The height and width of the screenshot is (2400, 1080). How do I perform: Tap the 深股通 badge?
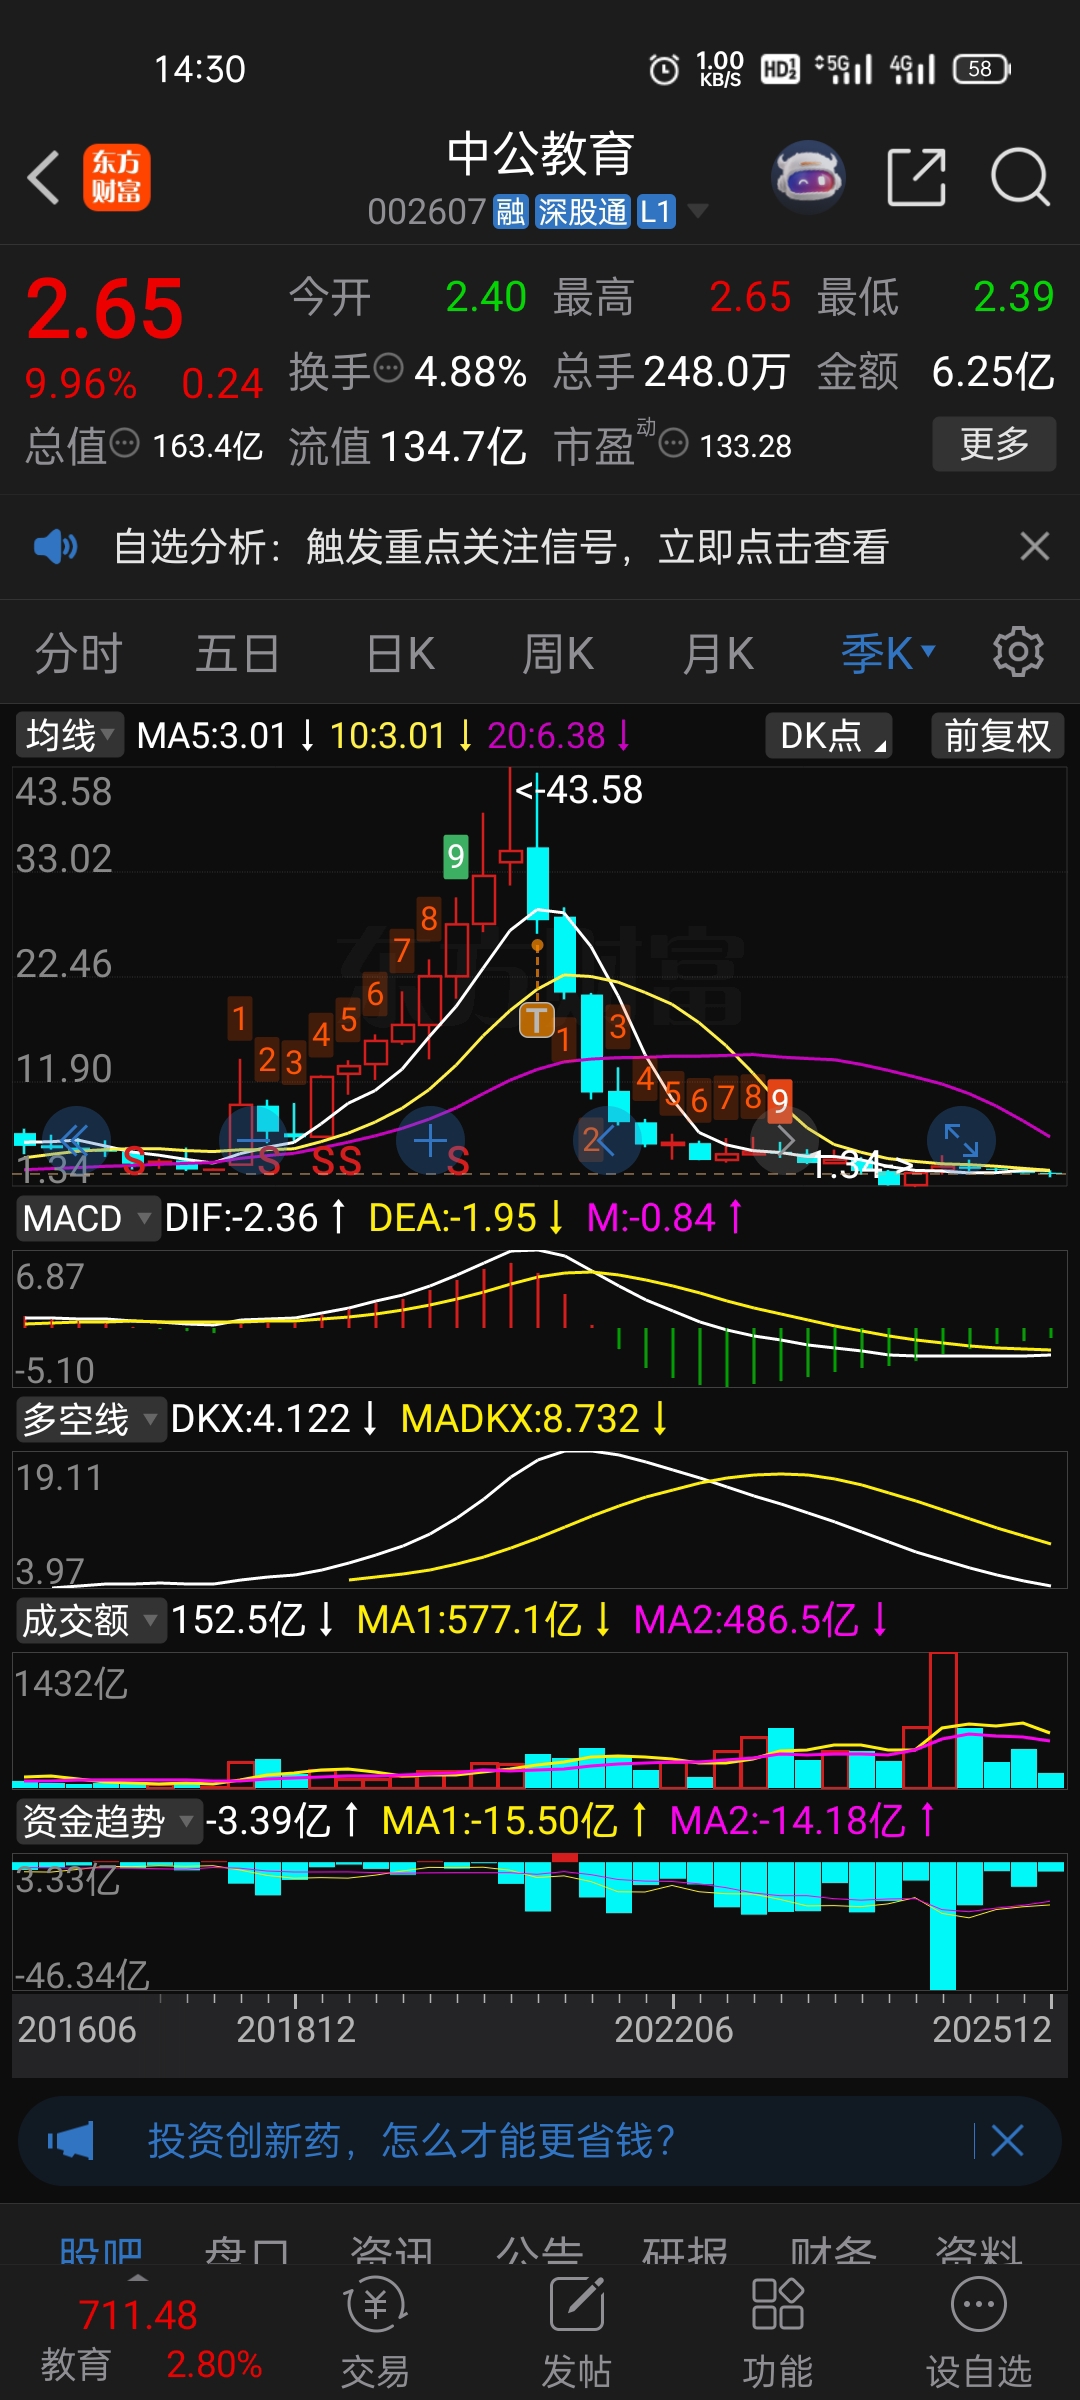pyautogui.click(x=583, y=212)
